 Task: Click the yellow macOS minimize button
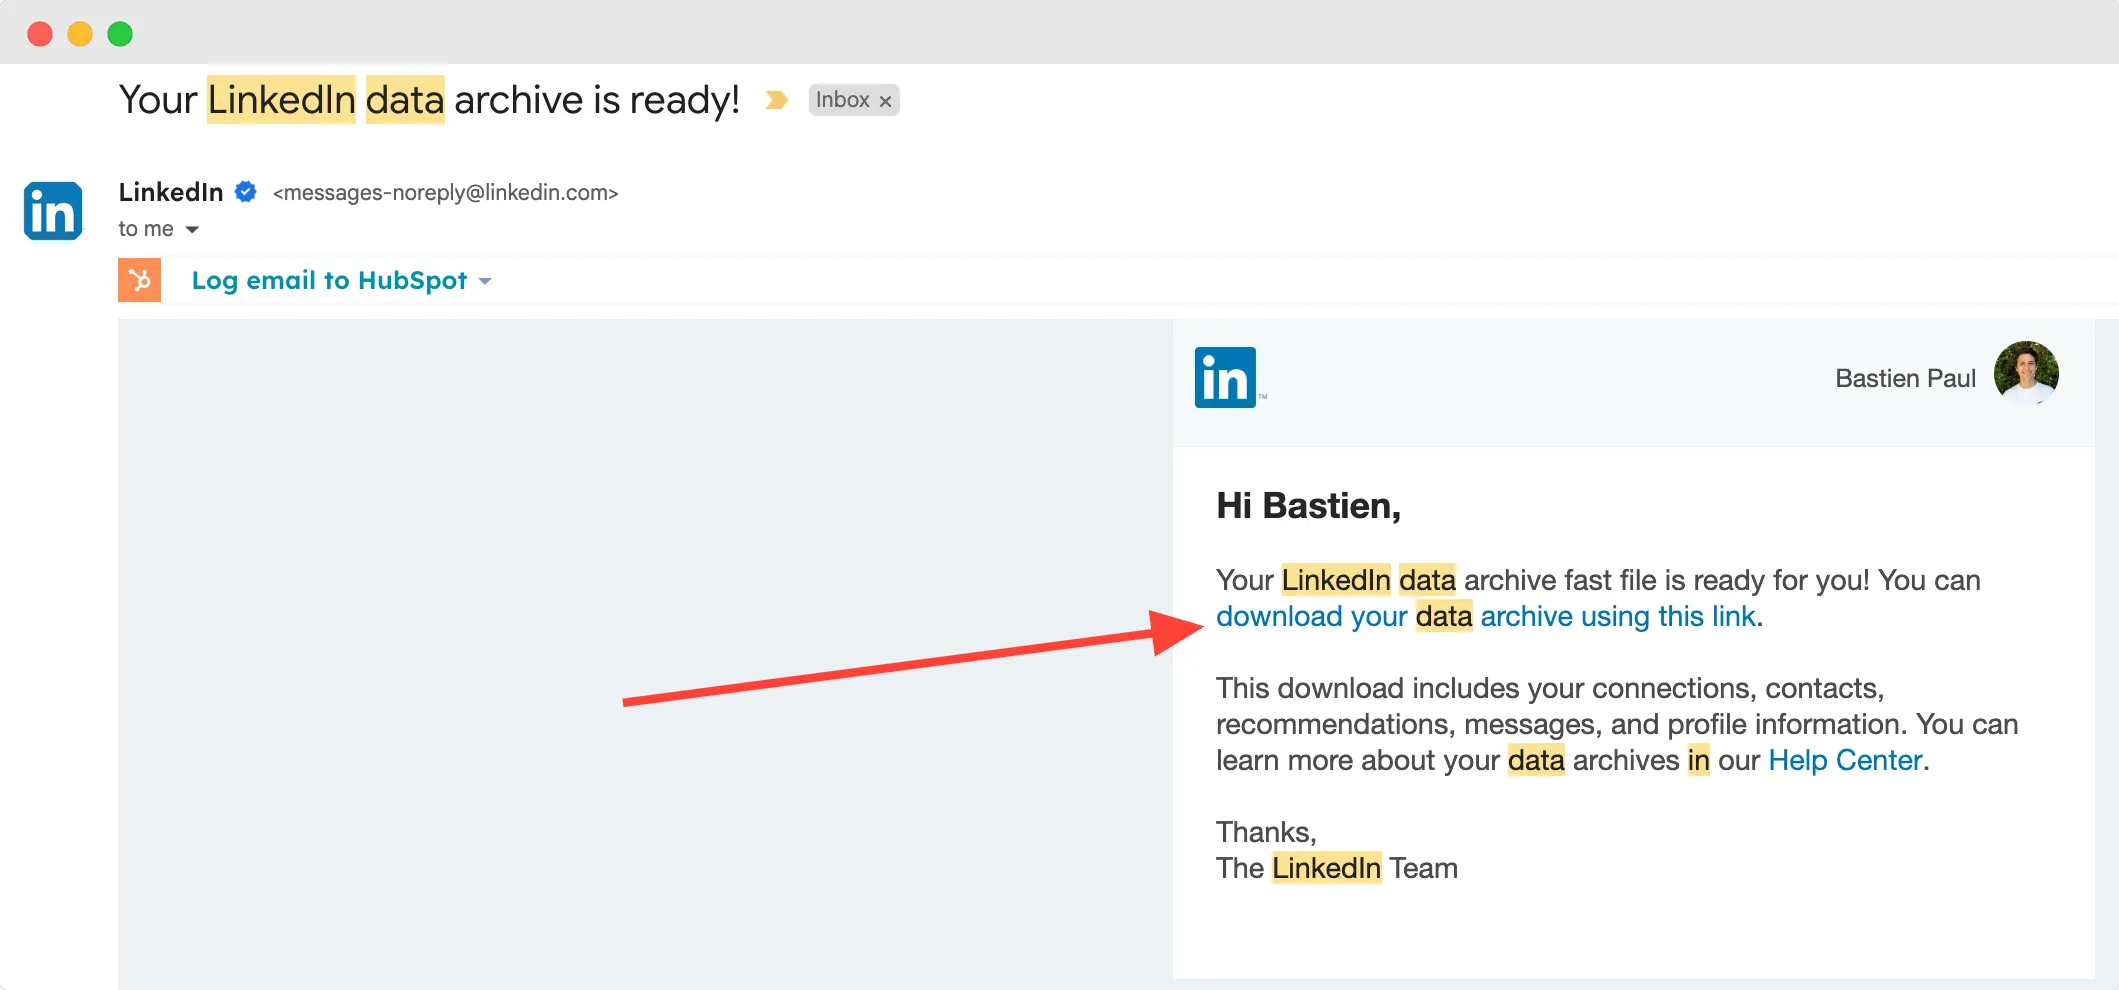80,34
